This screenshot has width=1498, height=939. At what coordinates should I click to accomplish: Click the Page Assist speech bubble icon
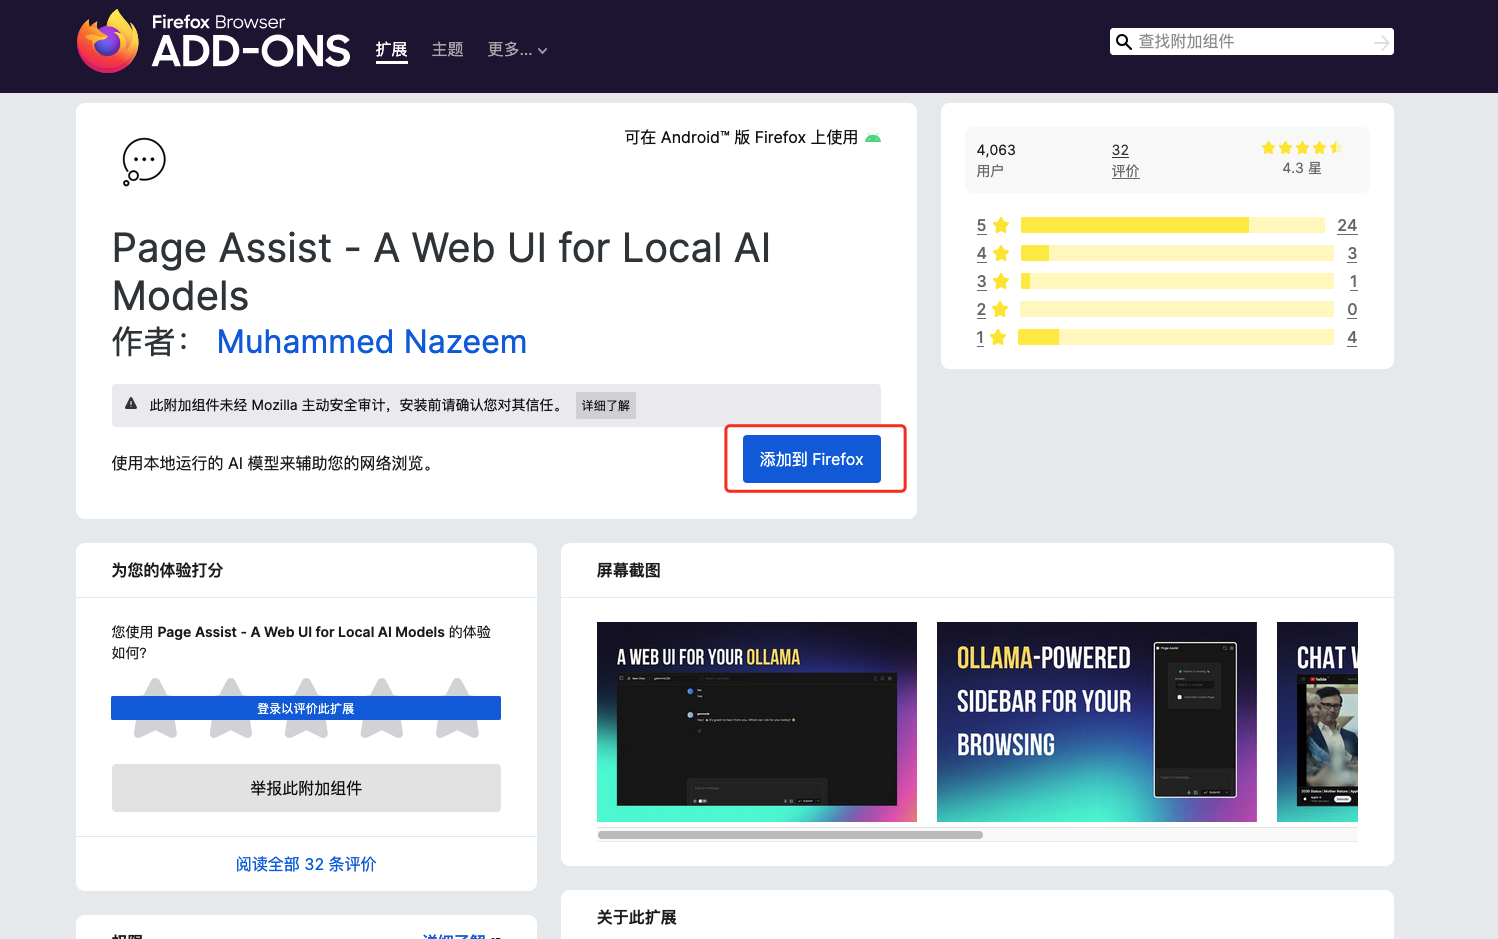tap(144, 162)
